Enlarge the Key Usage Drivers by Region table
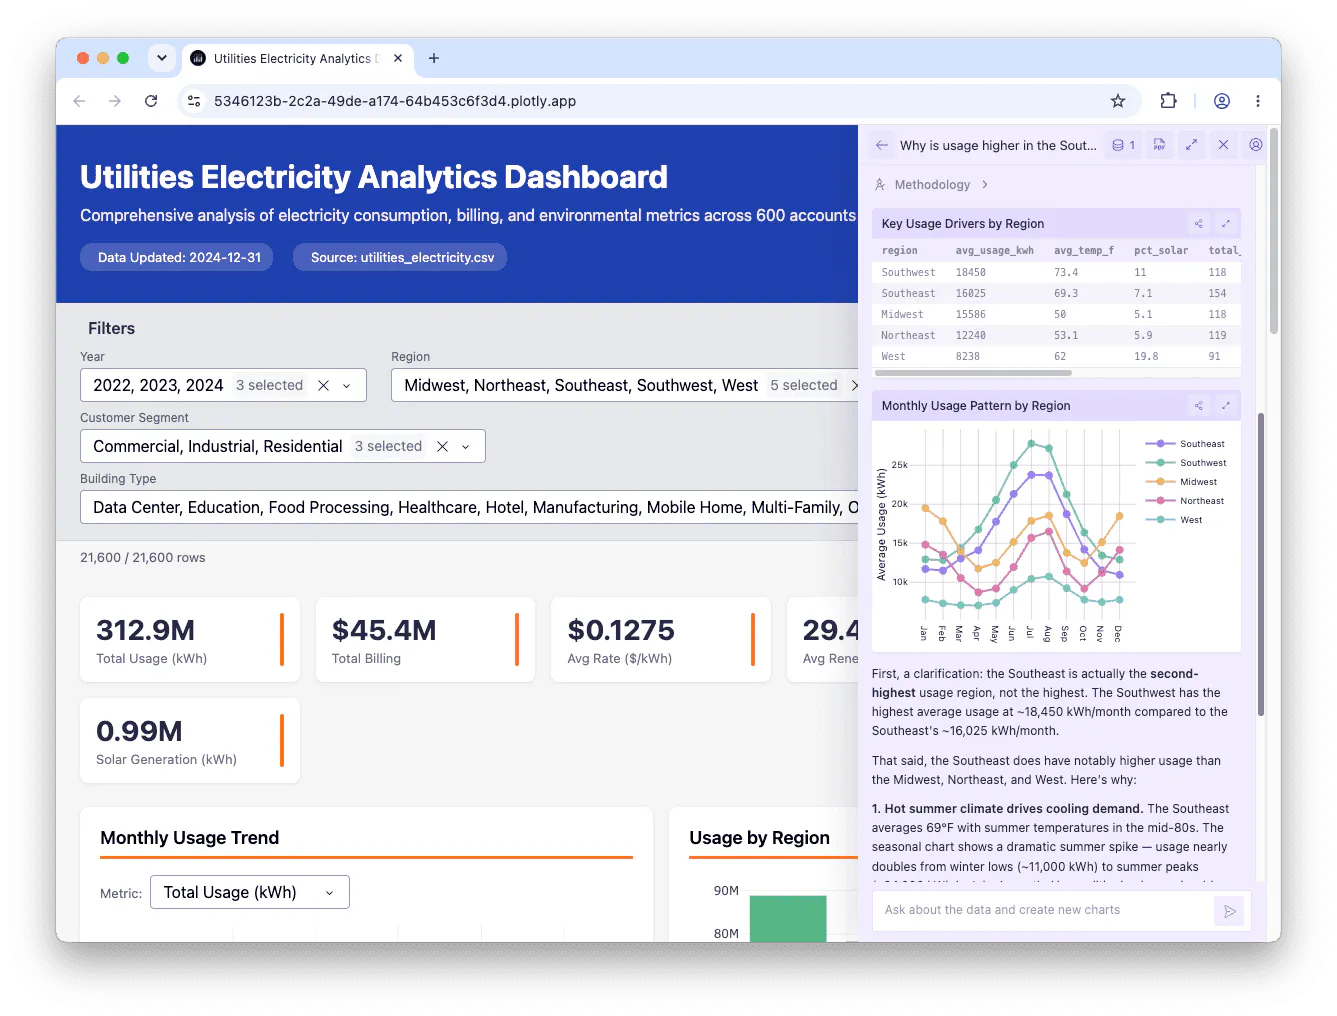Image resolution: width=1337 pixels, height=1016 pixels. coord(1226,223)
